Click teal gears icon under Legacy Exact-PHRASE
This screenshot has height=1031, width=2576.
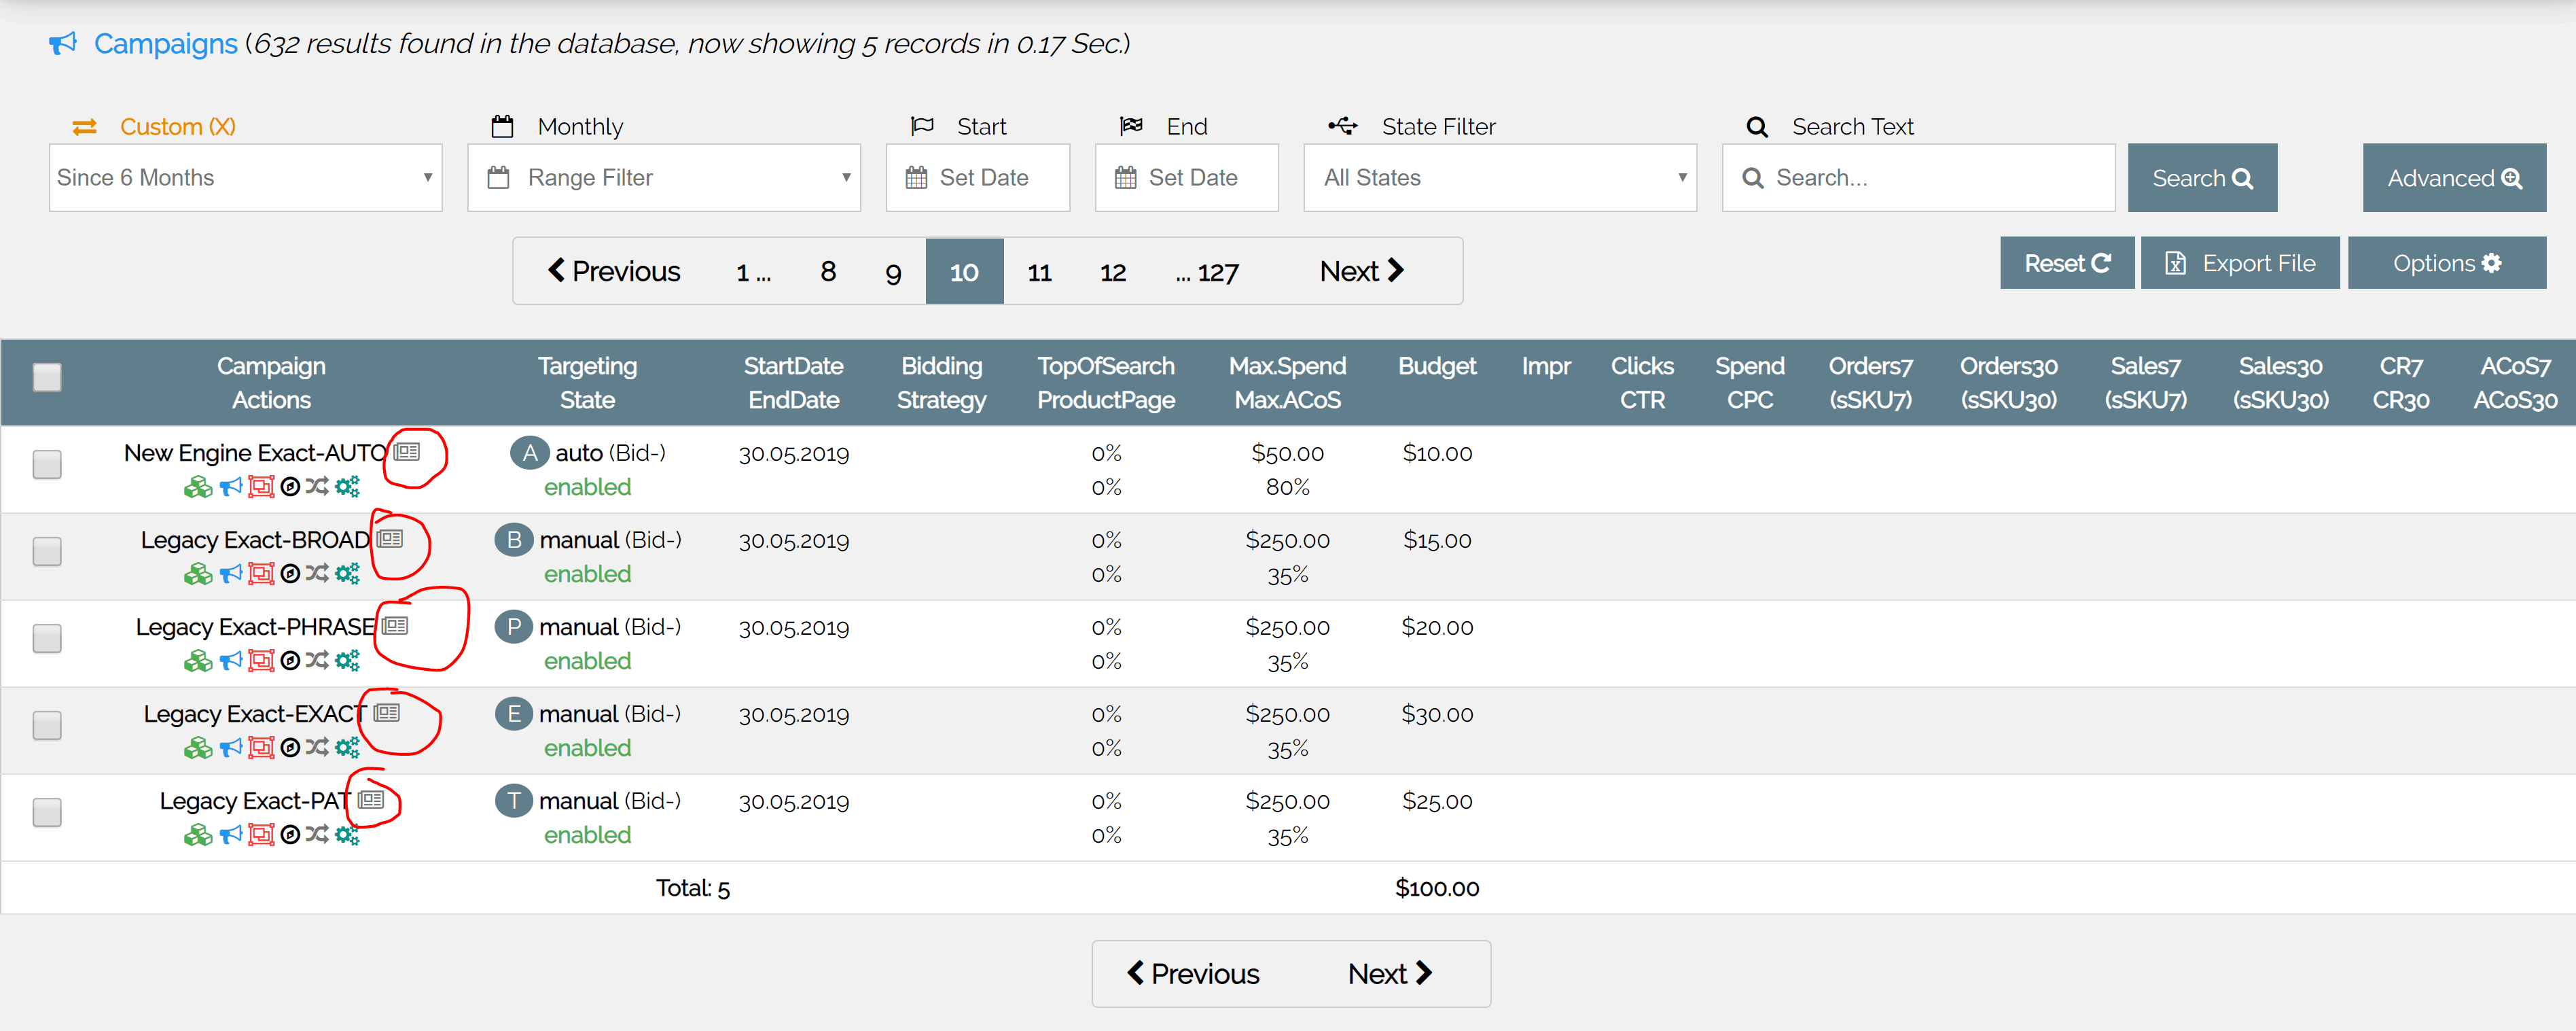pos(347,661)
